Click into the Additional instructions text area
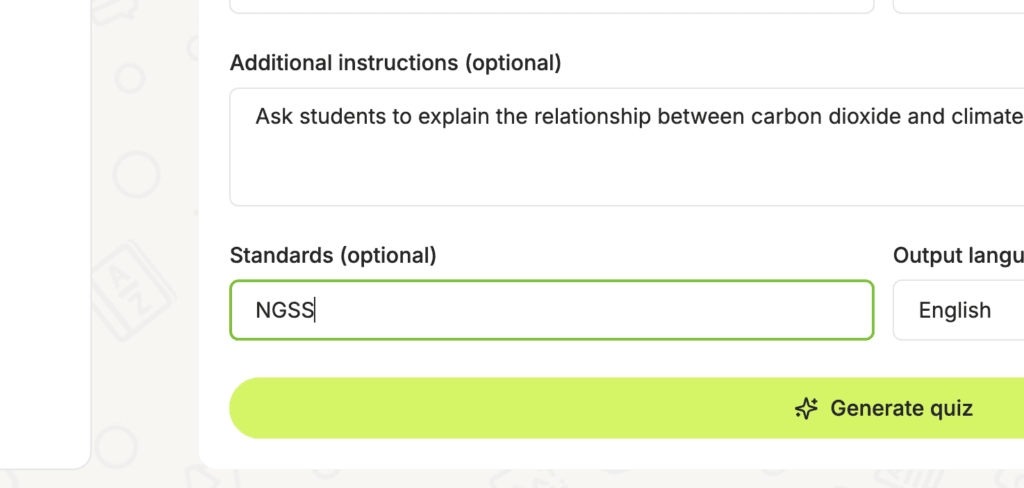The image size is (1024, 488). [x=627, y=147]
